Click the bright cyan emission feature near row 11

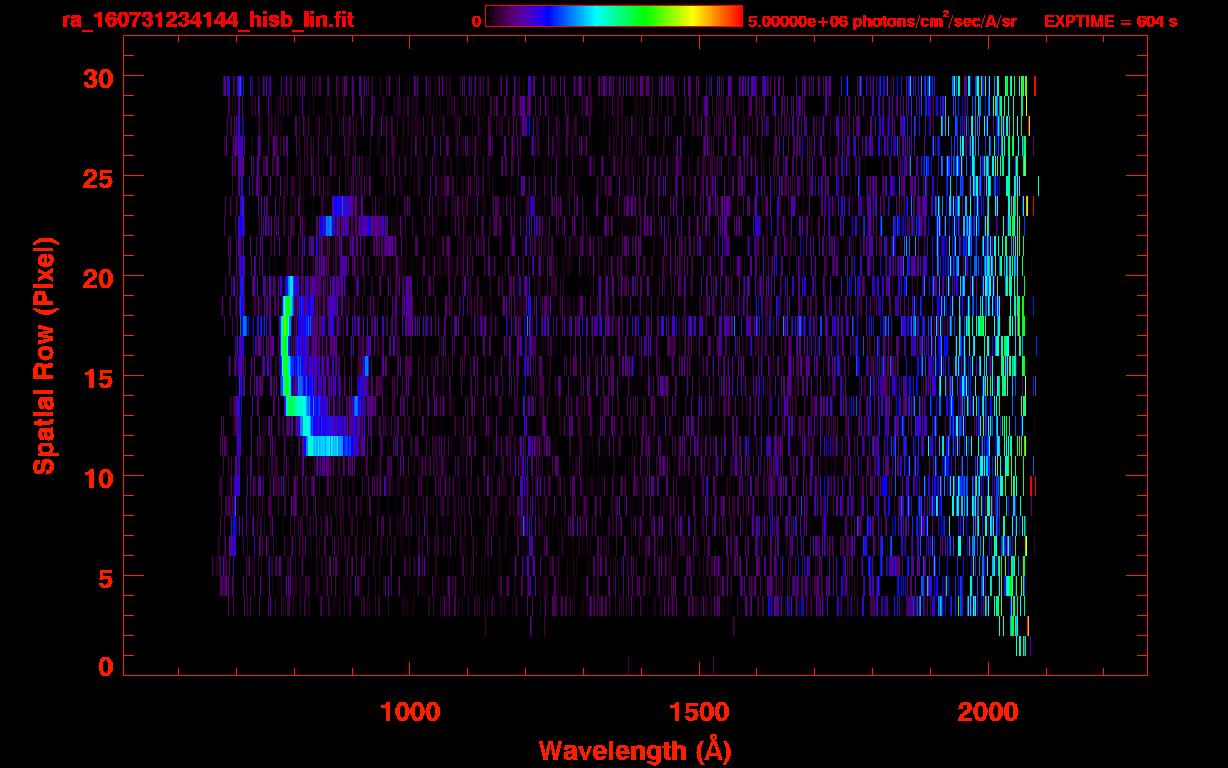pos(330,445)
